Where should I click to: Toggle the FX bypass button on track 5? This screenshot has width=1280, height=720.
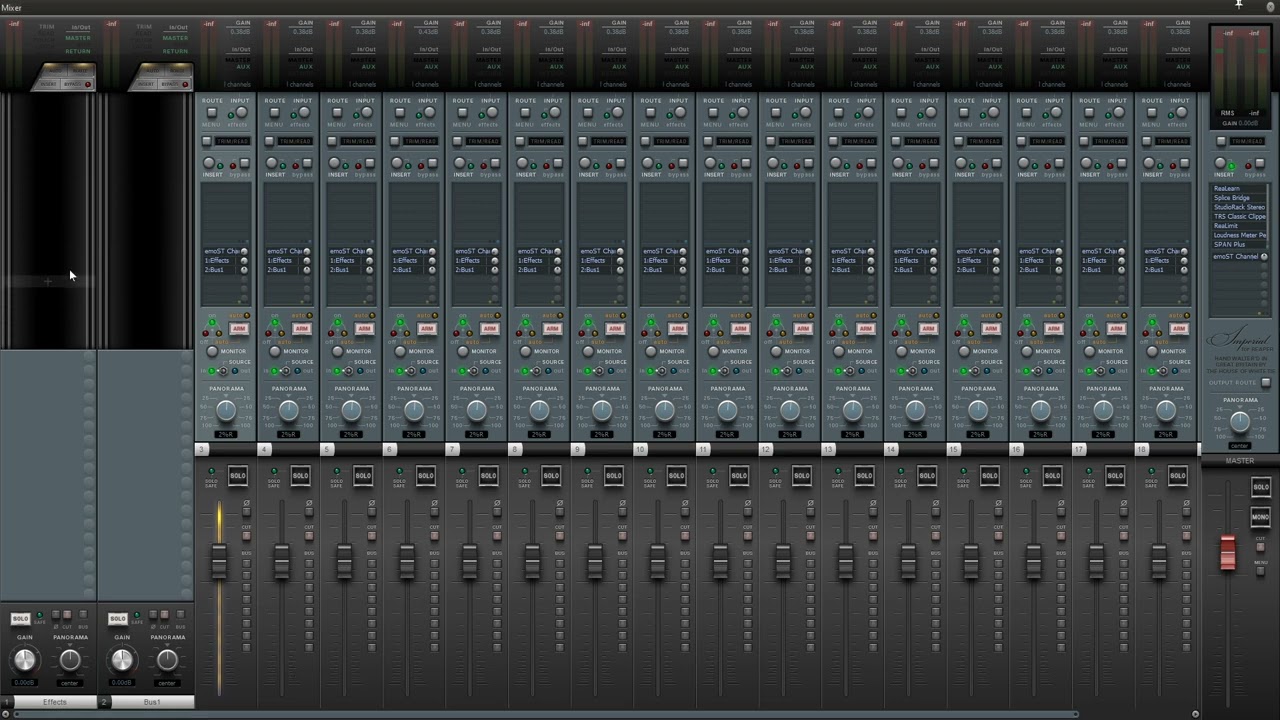tap(369, 163)
